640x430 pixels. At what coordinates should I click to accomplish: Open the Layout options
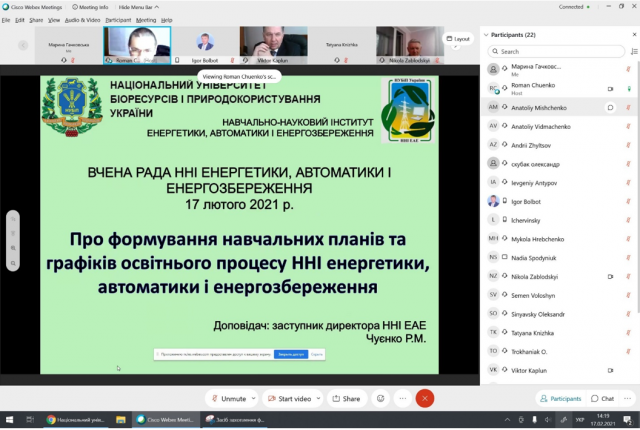click(x=458, y=39)
